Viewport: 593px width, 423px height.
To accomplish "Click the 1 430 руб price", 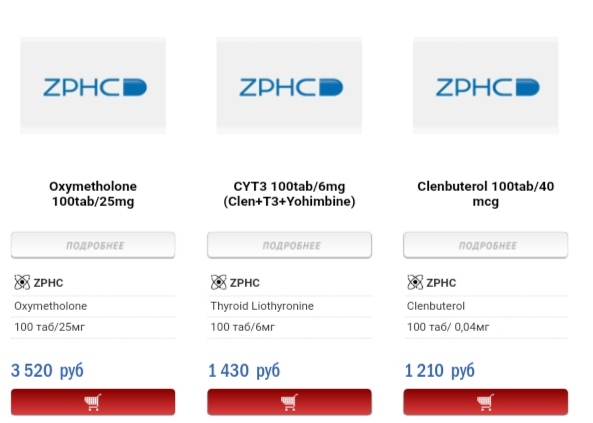I will click(244, 370).
